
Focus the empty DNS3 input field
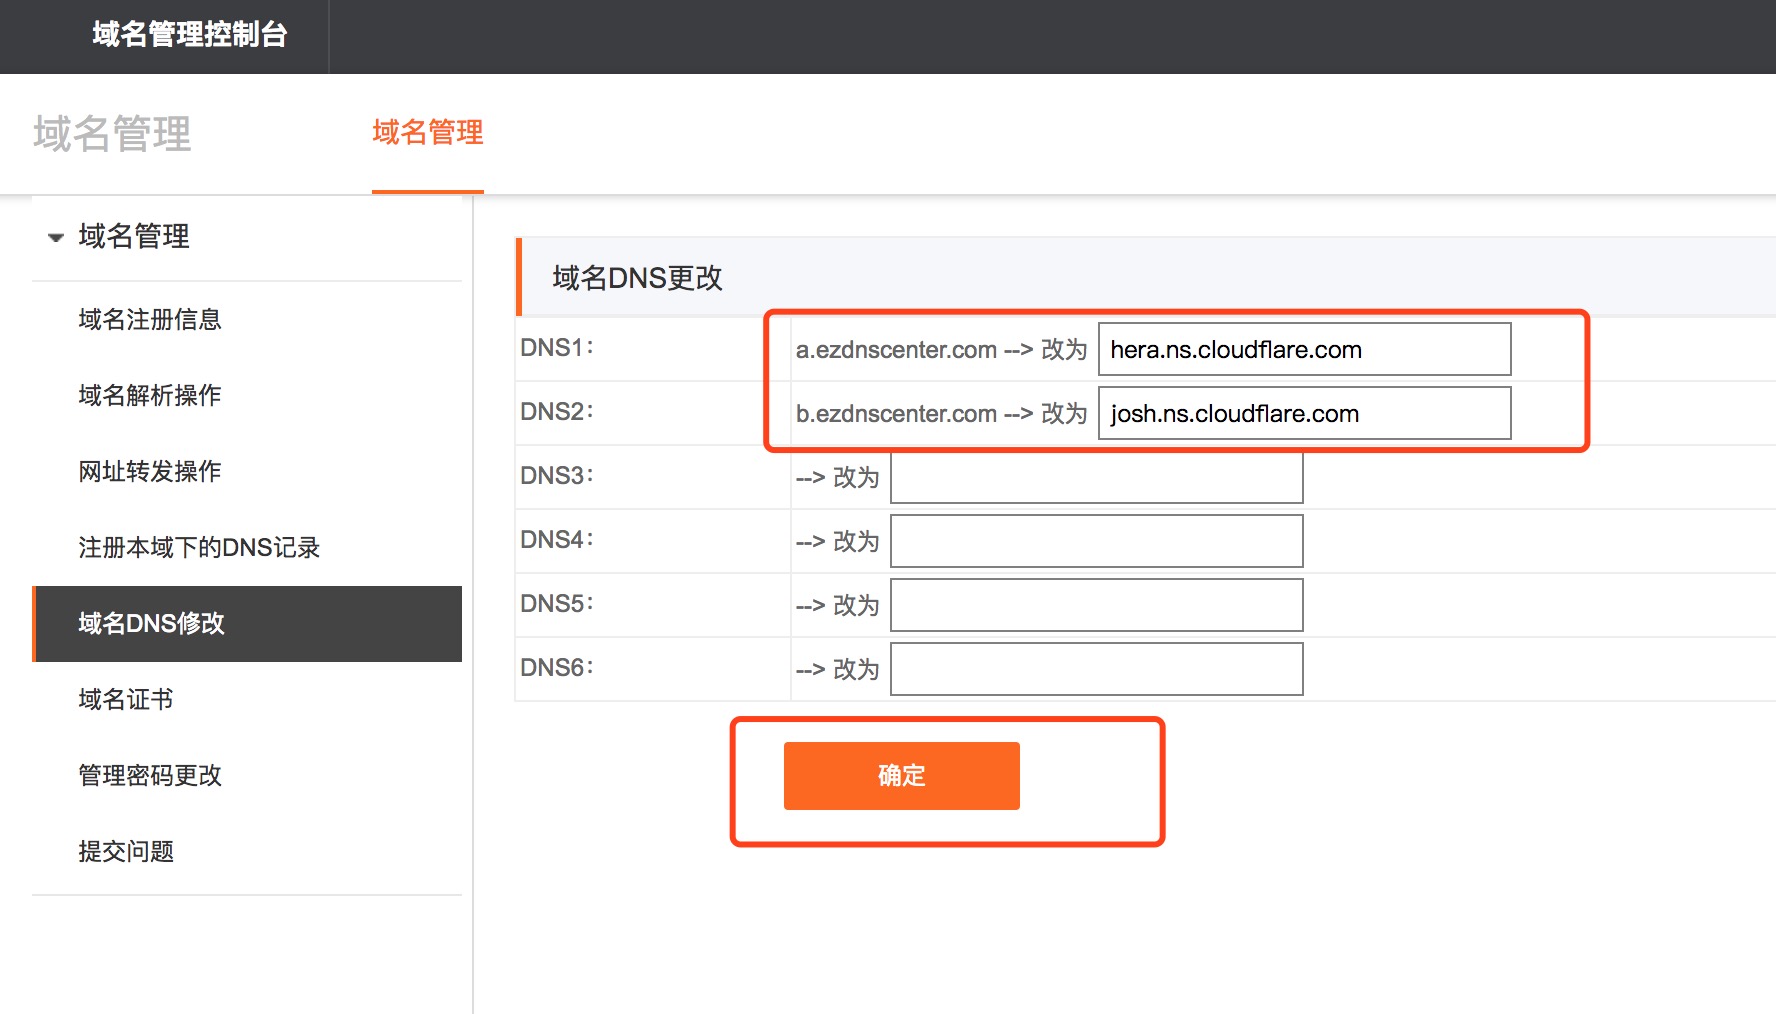pos(1096,477)
